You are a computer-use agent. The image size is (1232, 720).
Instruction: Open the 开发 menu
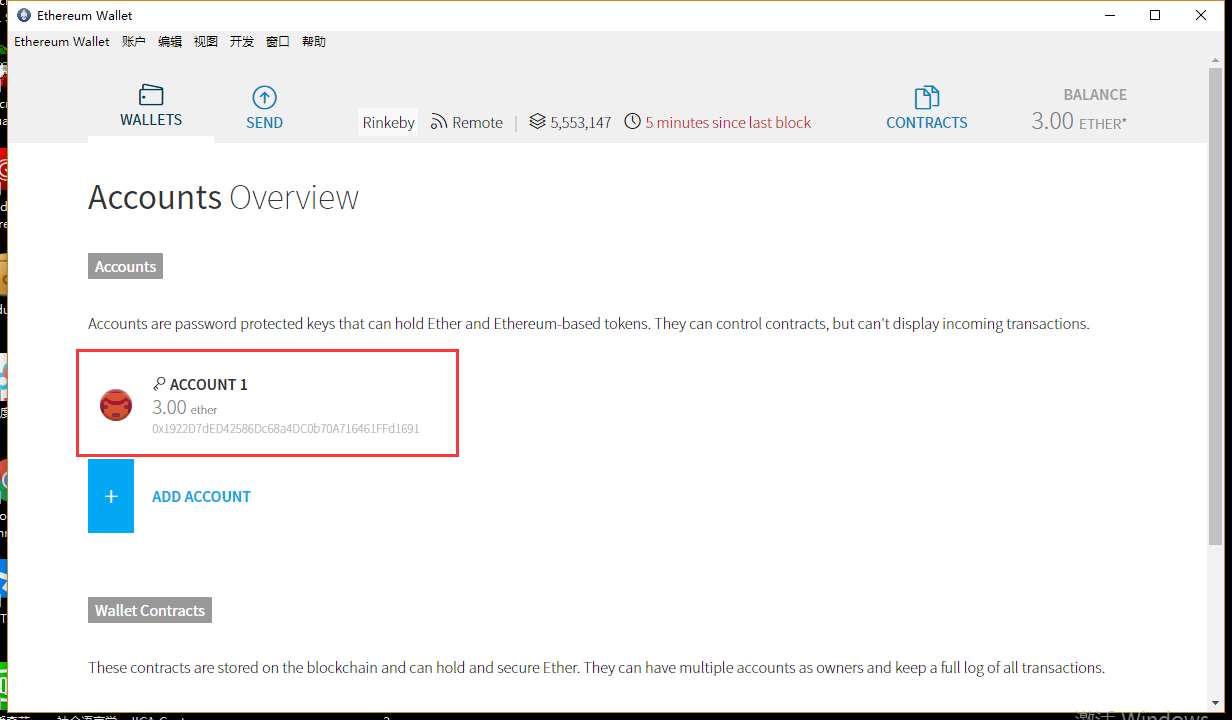(242, 42)
